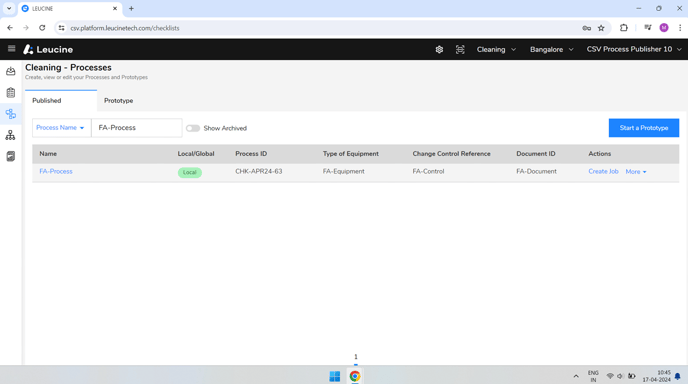Select the processes flow icon in sidebar
The height and width of the screenshot is (384, 688).
coord(11,114)
